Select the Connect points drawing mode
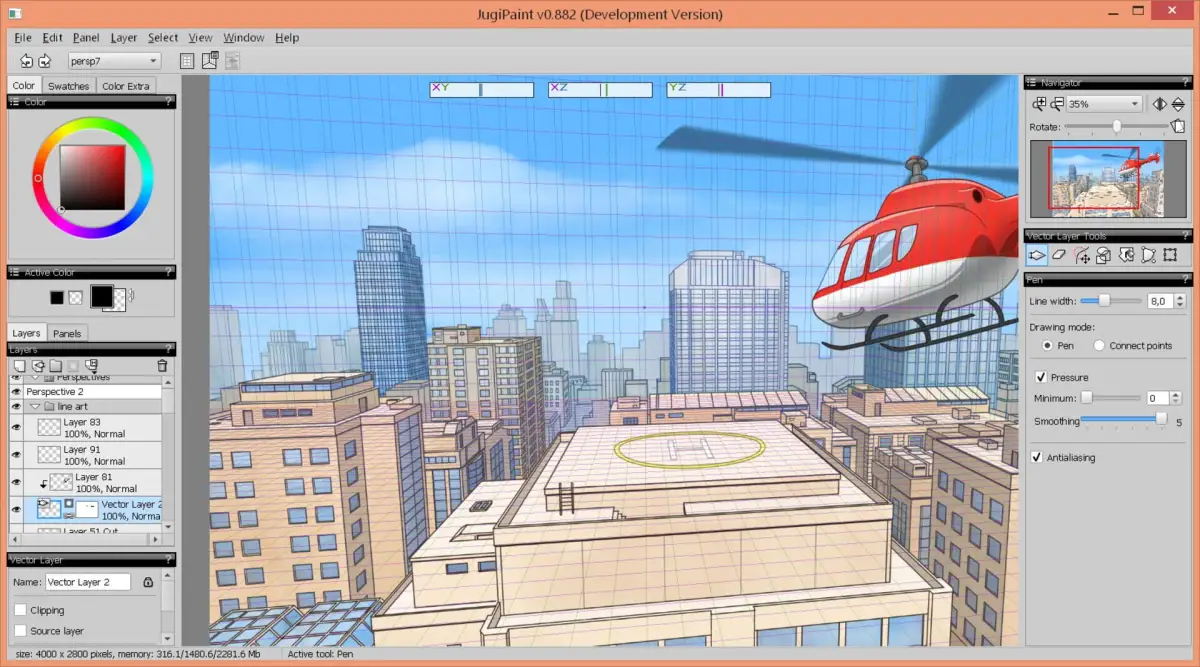The image size is (1200, 667). click(1099, 346)
